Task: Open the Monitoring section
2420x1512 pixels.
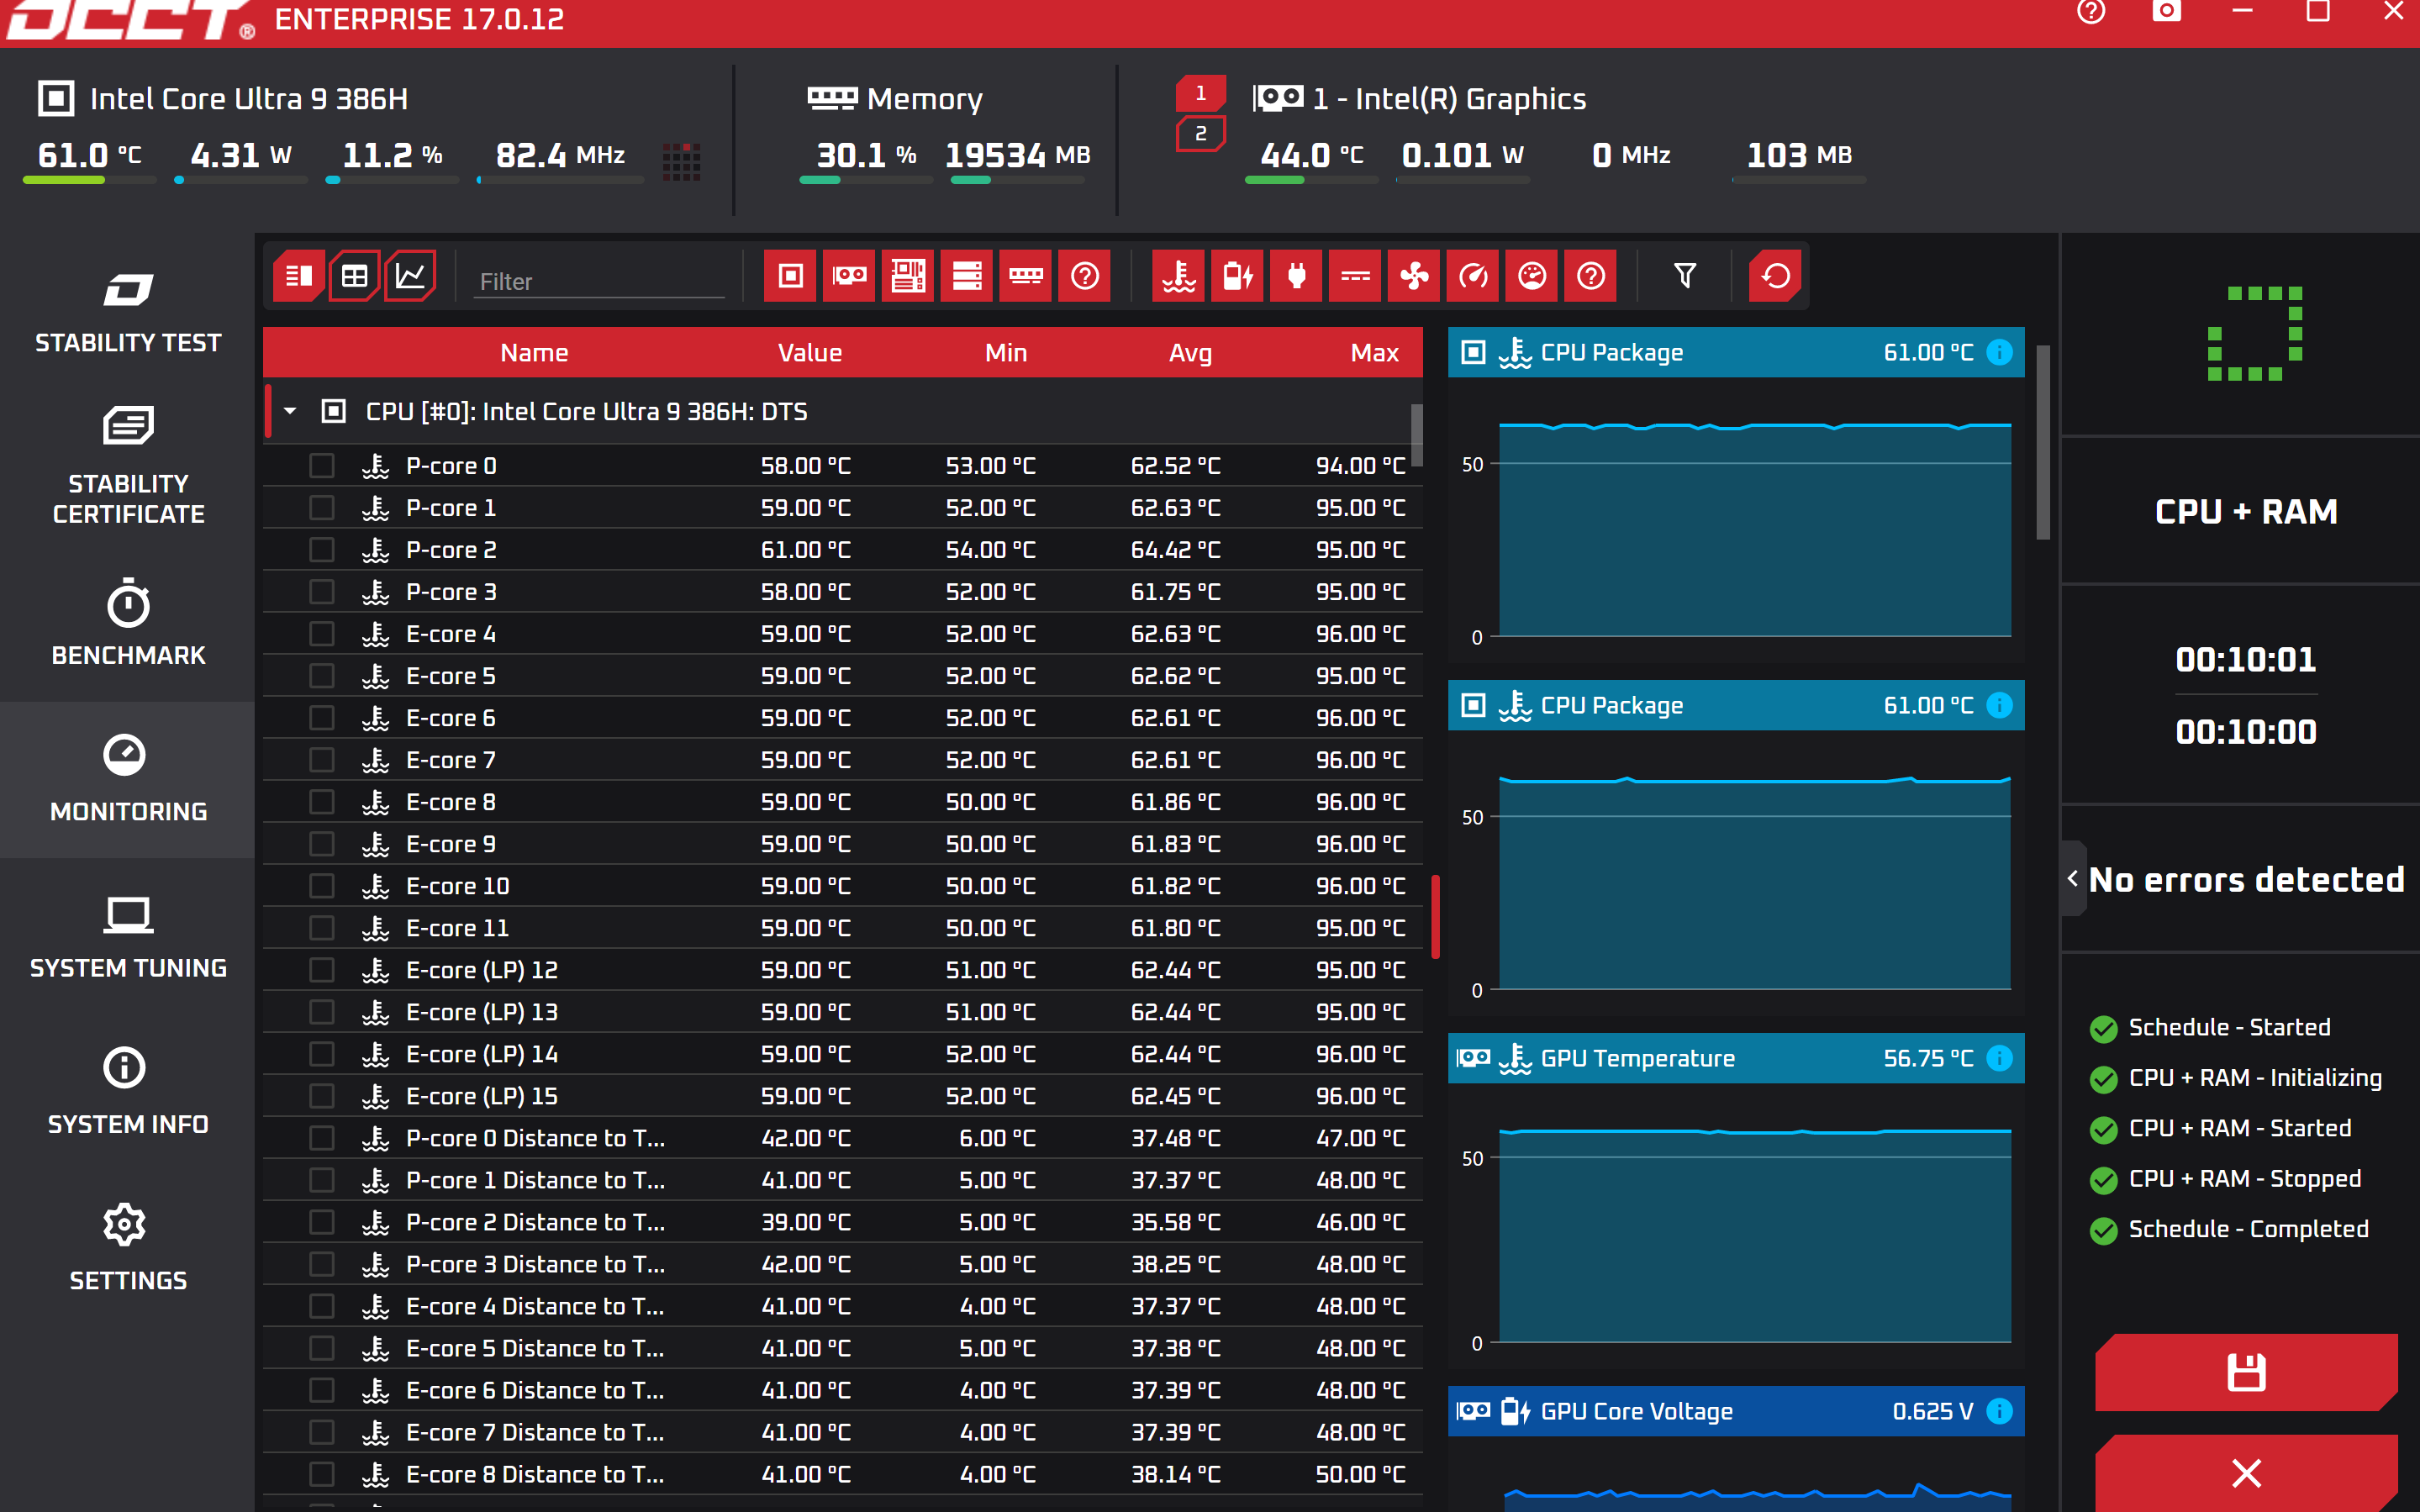Action: pos(128,779)
